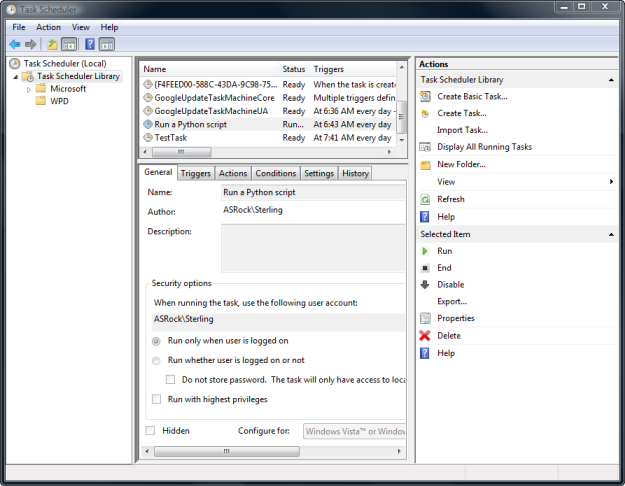The width and height of the screenshot is (625, 486).
Task: Click the New Folder icon
Action: click(425, 165)
